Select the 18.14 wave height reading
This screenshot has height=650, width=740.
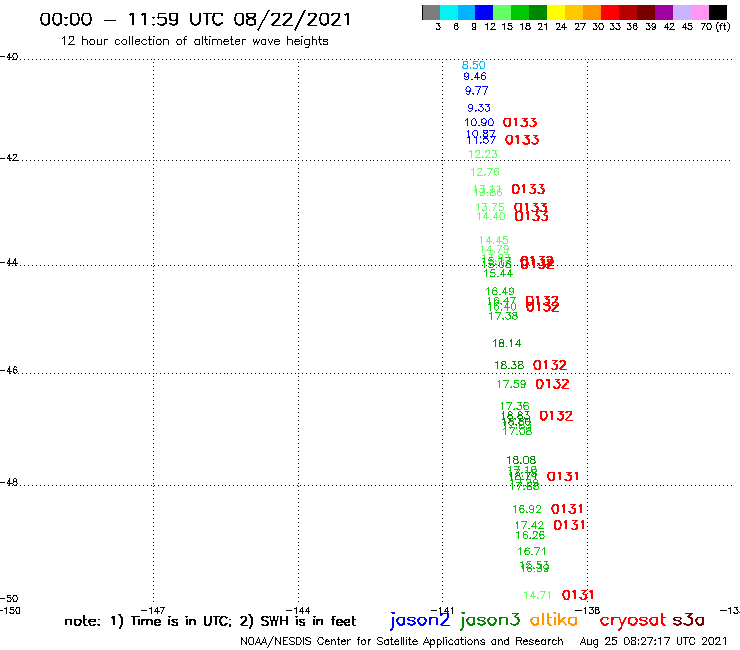pyautogui.click(x=507, y=344)
